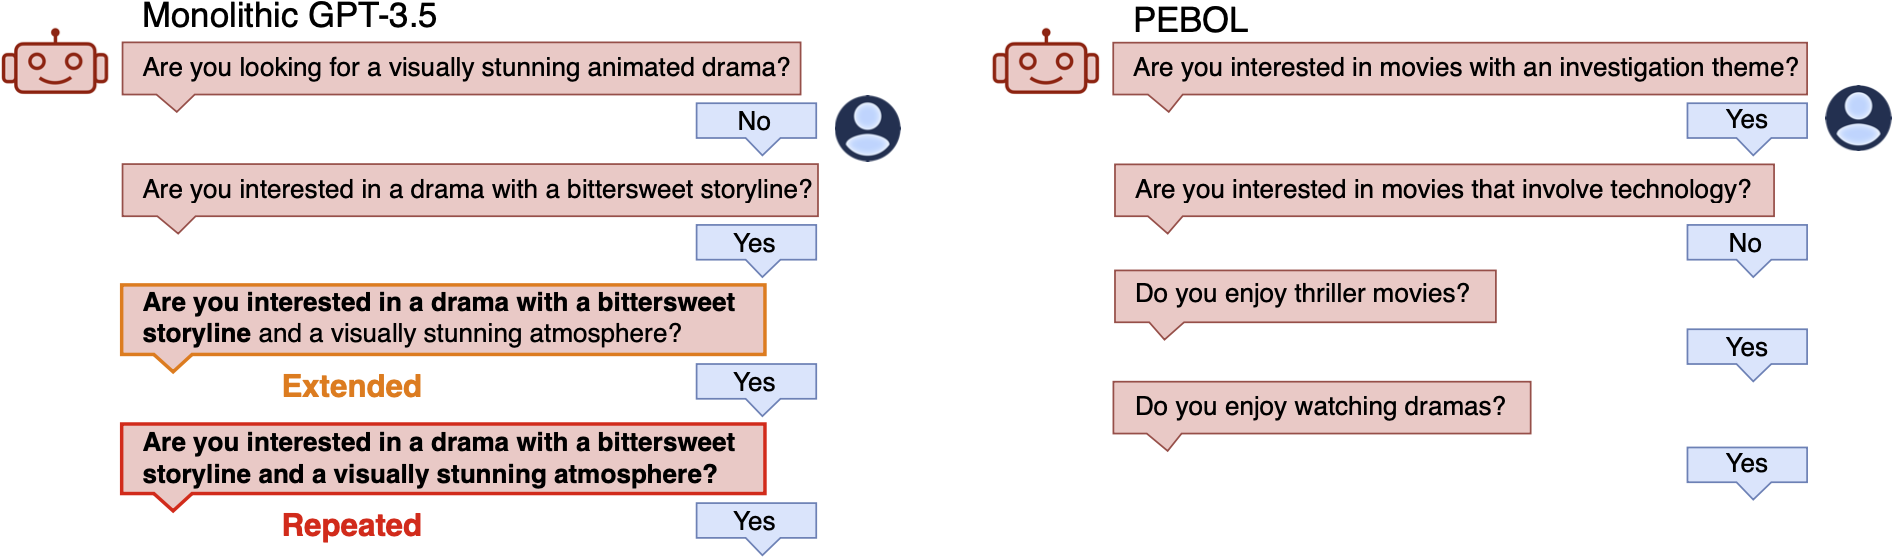
Task: Select the red-bordered Repeated question bubble
Action: [x=442, y=458]
